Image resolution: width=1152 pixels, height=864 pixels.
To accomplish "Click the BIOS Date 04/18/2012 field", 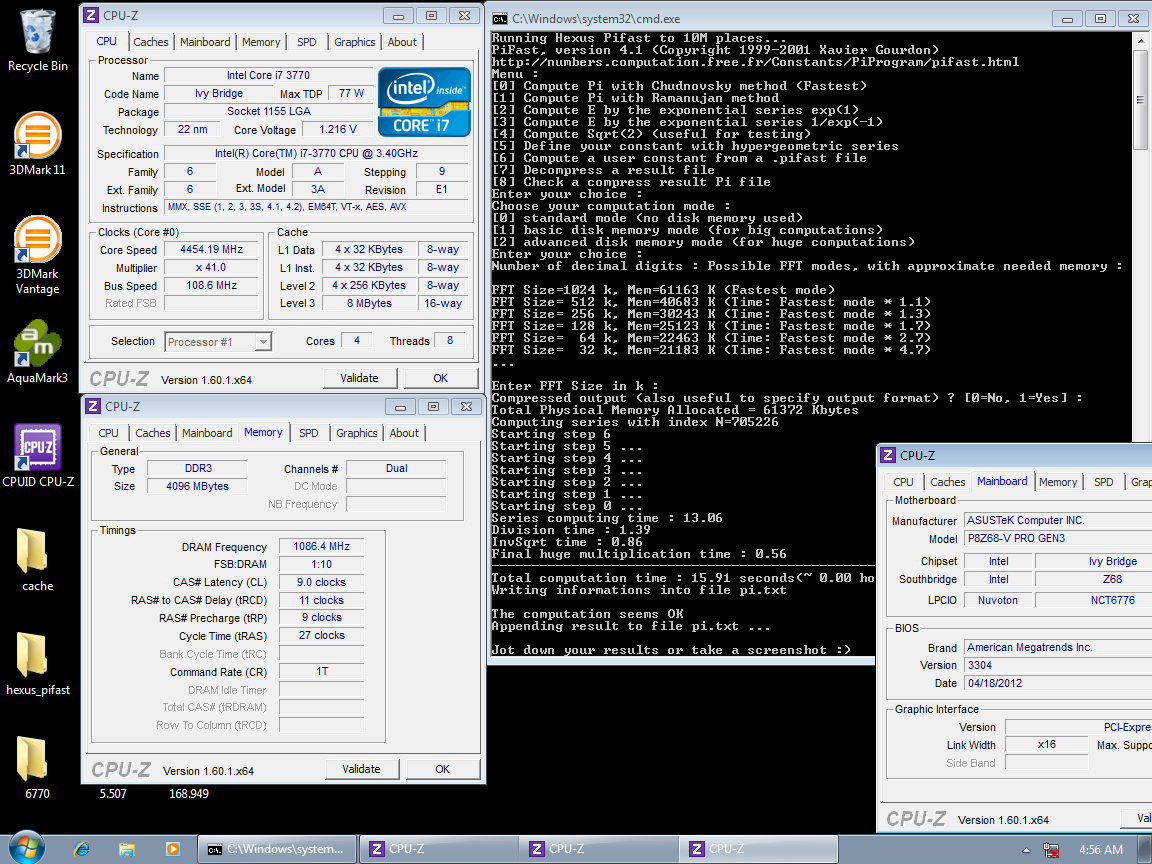I will click(x=1058, y=683).
